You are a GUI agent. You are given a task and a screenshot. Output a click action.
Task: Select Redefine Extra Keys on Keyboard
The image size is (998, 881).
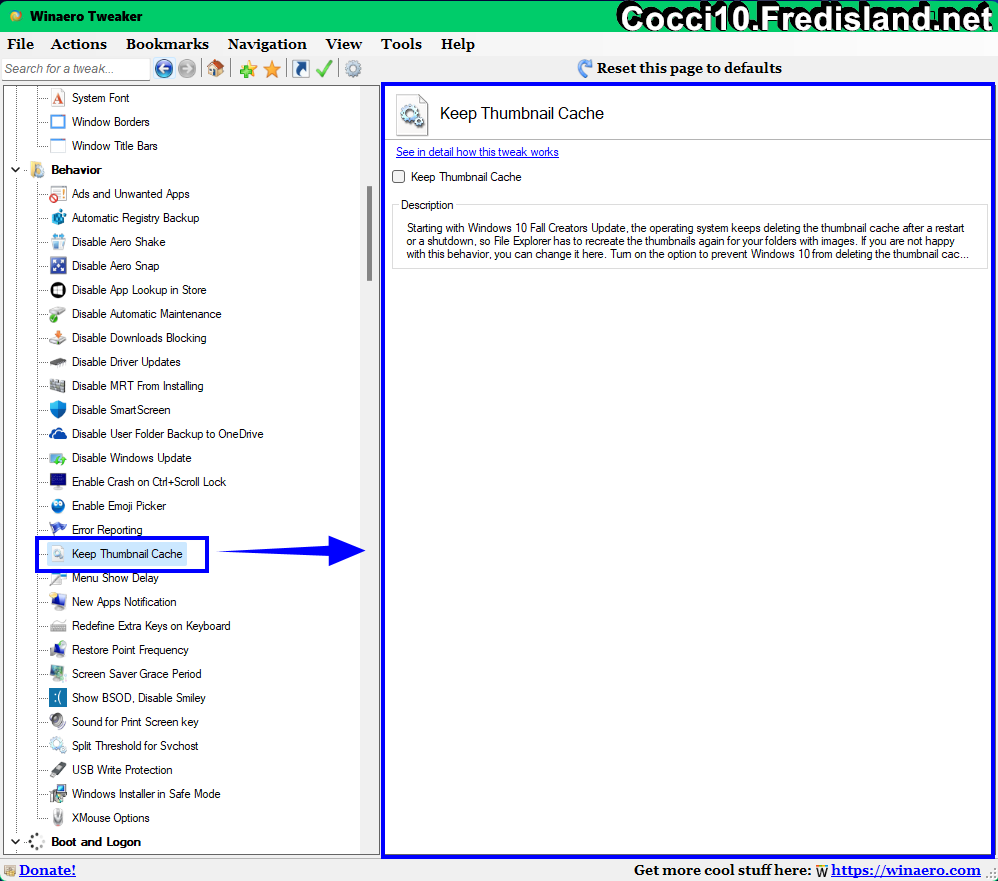151,626
